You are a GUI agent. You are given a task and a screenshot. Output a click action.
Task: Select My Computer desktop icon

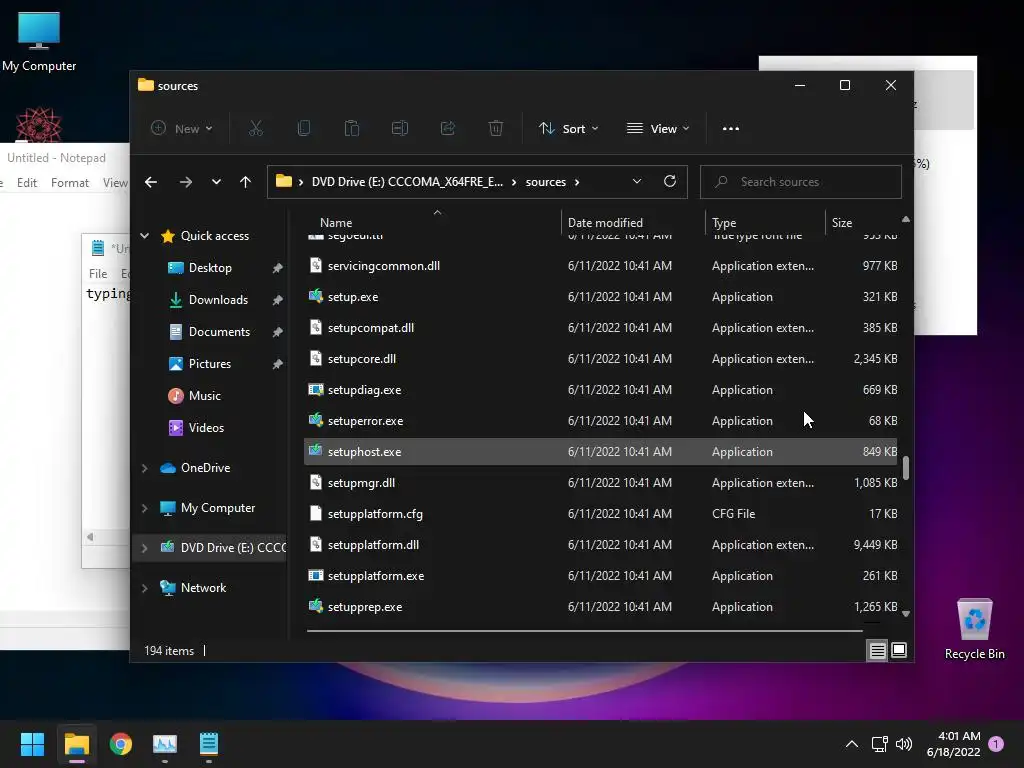click(x=39, y=42)
